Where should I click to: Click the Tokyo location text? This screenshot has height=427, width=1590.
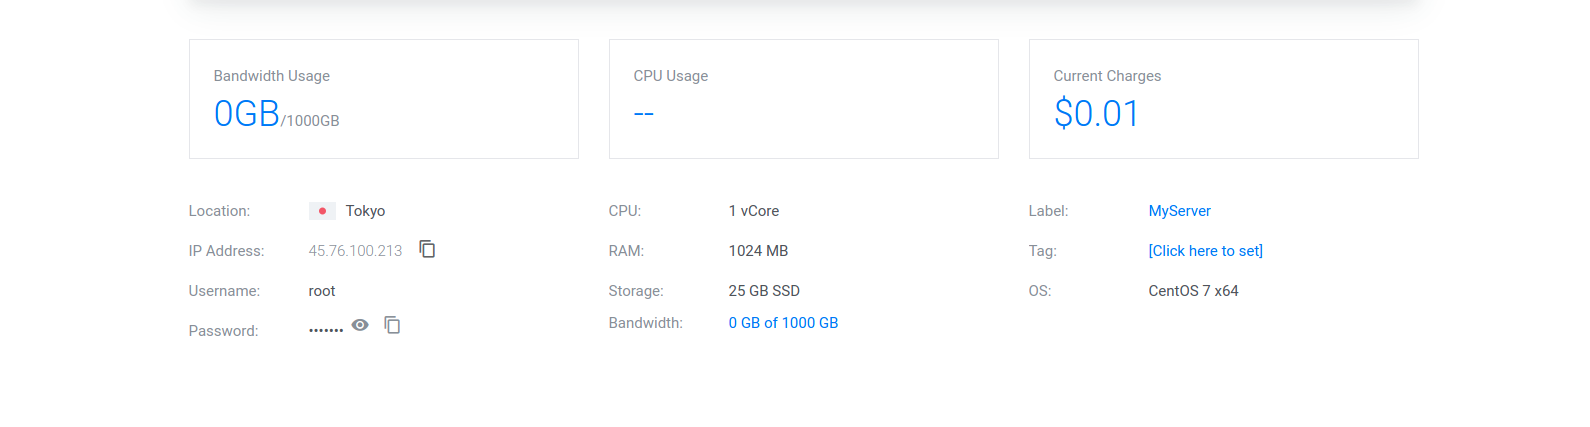click(365, 211)
